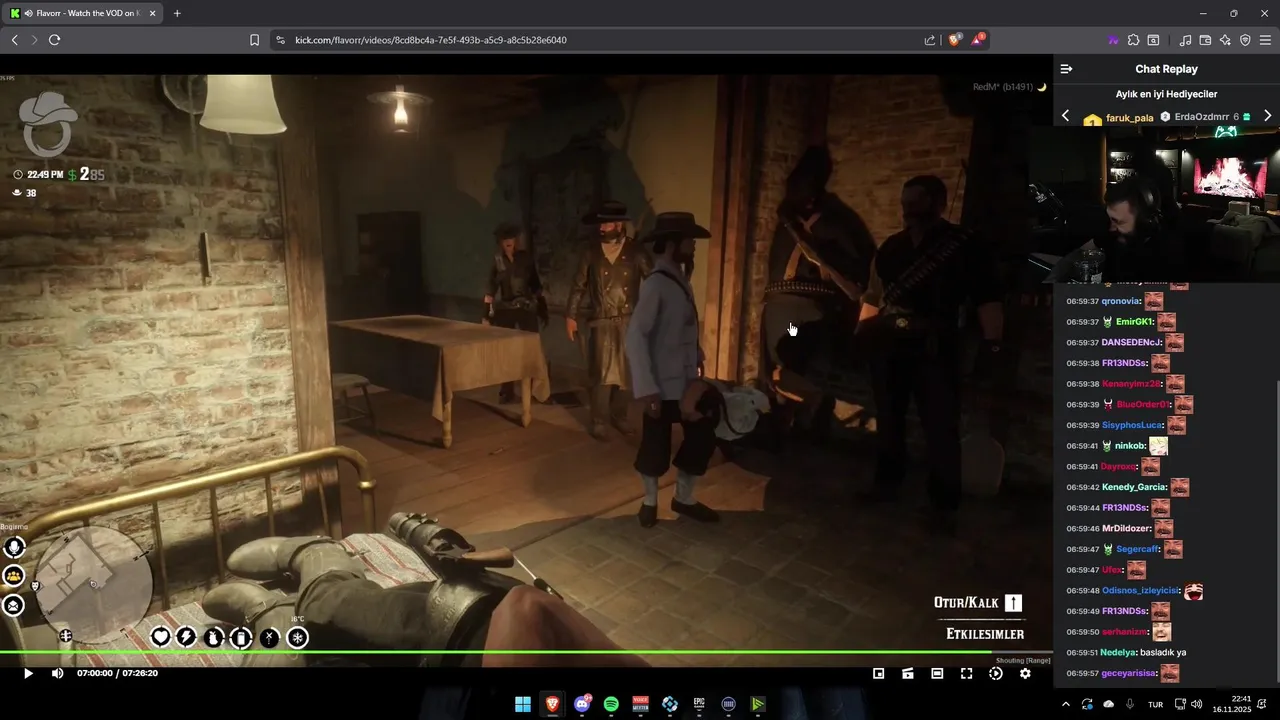Open the 7TV extension icon

pyautogui.click(x=1113, y=40)
